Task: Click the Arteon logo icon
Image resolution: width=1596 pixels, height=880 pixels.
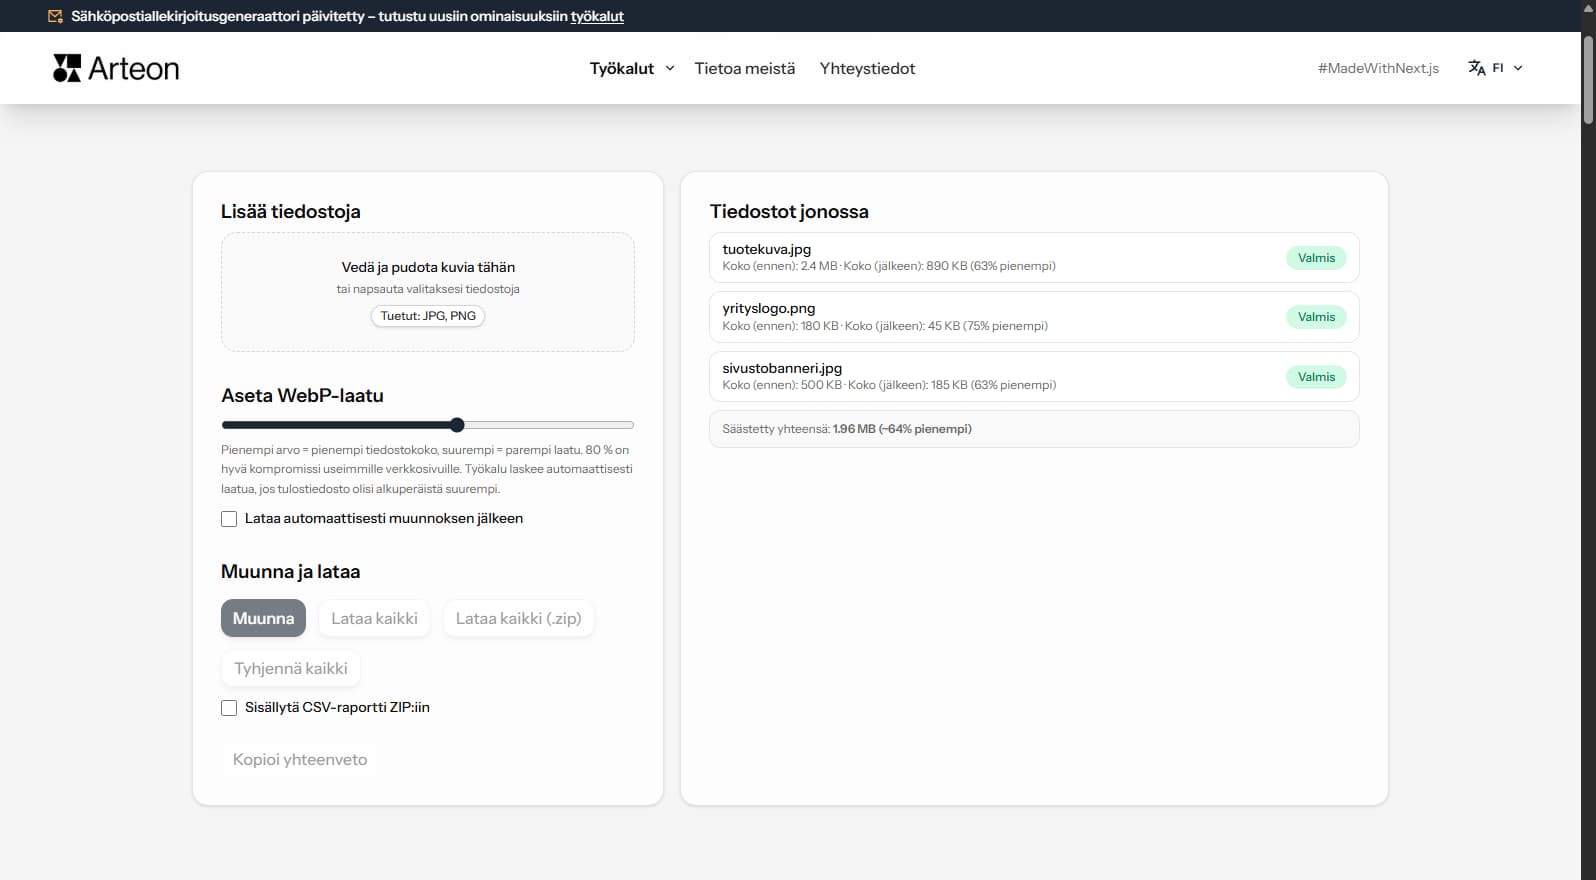Action: [x=67, y=68]
